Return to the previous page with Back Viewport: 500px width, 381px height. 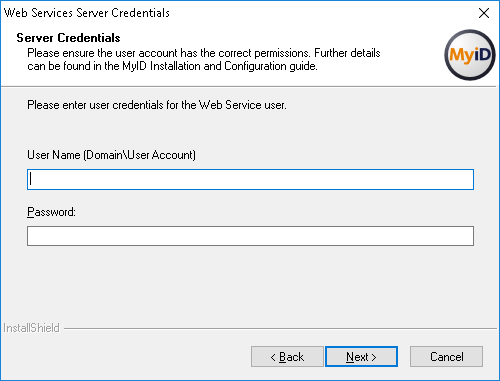click(287, 357)
